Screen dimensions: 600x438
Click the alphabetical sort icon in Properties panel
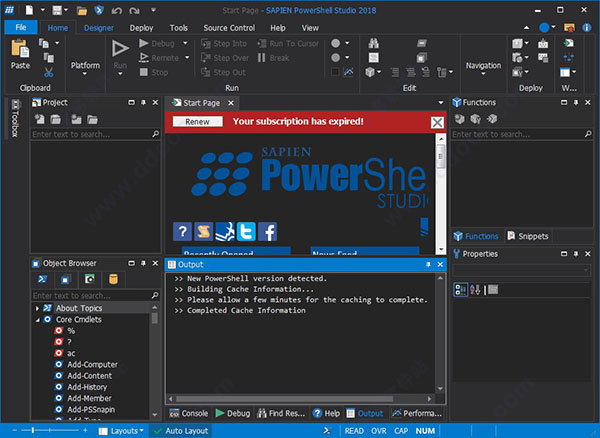(x=475, y=290)
